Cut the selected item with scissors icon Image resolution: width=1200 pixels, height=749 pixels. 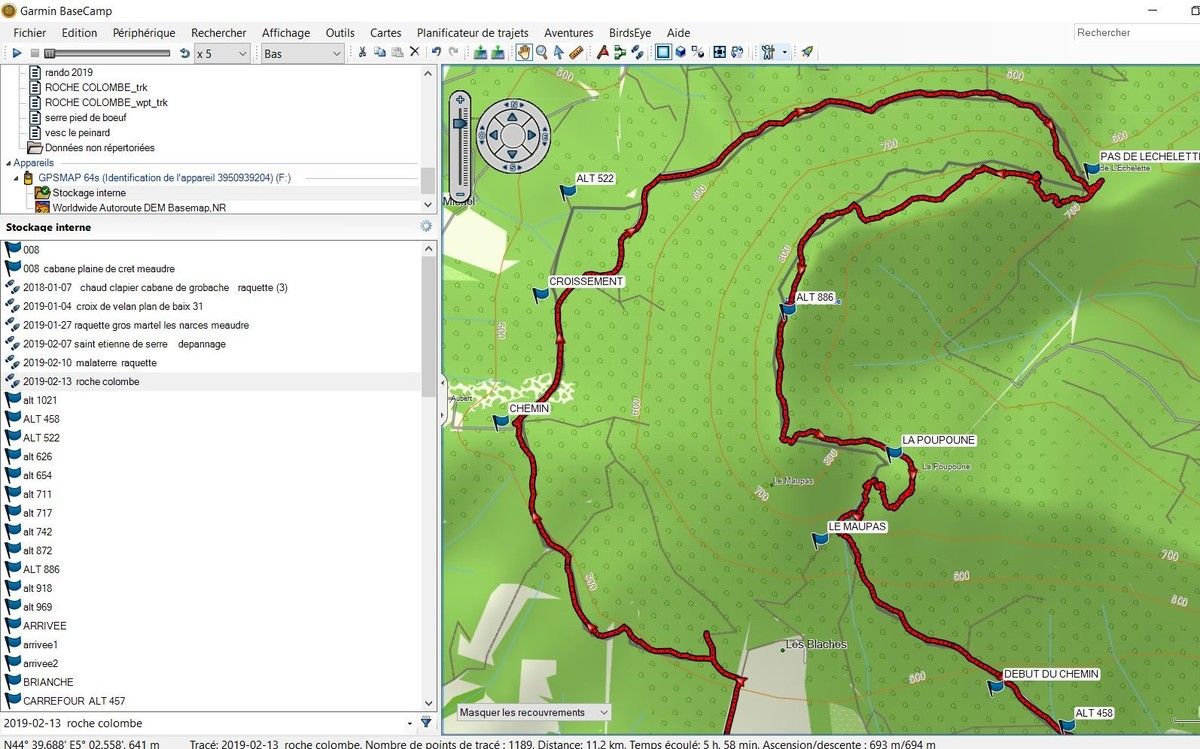click(x=362, y=52)
